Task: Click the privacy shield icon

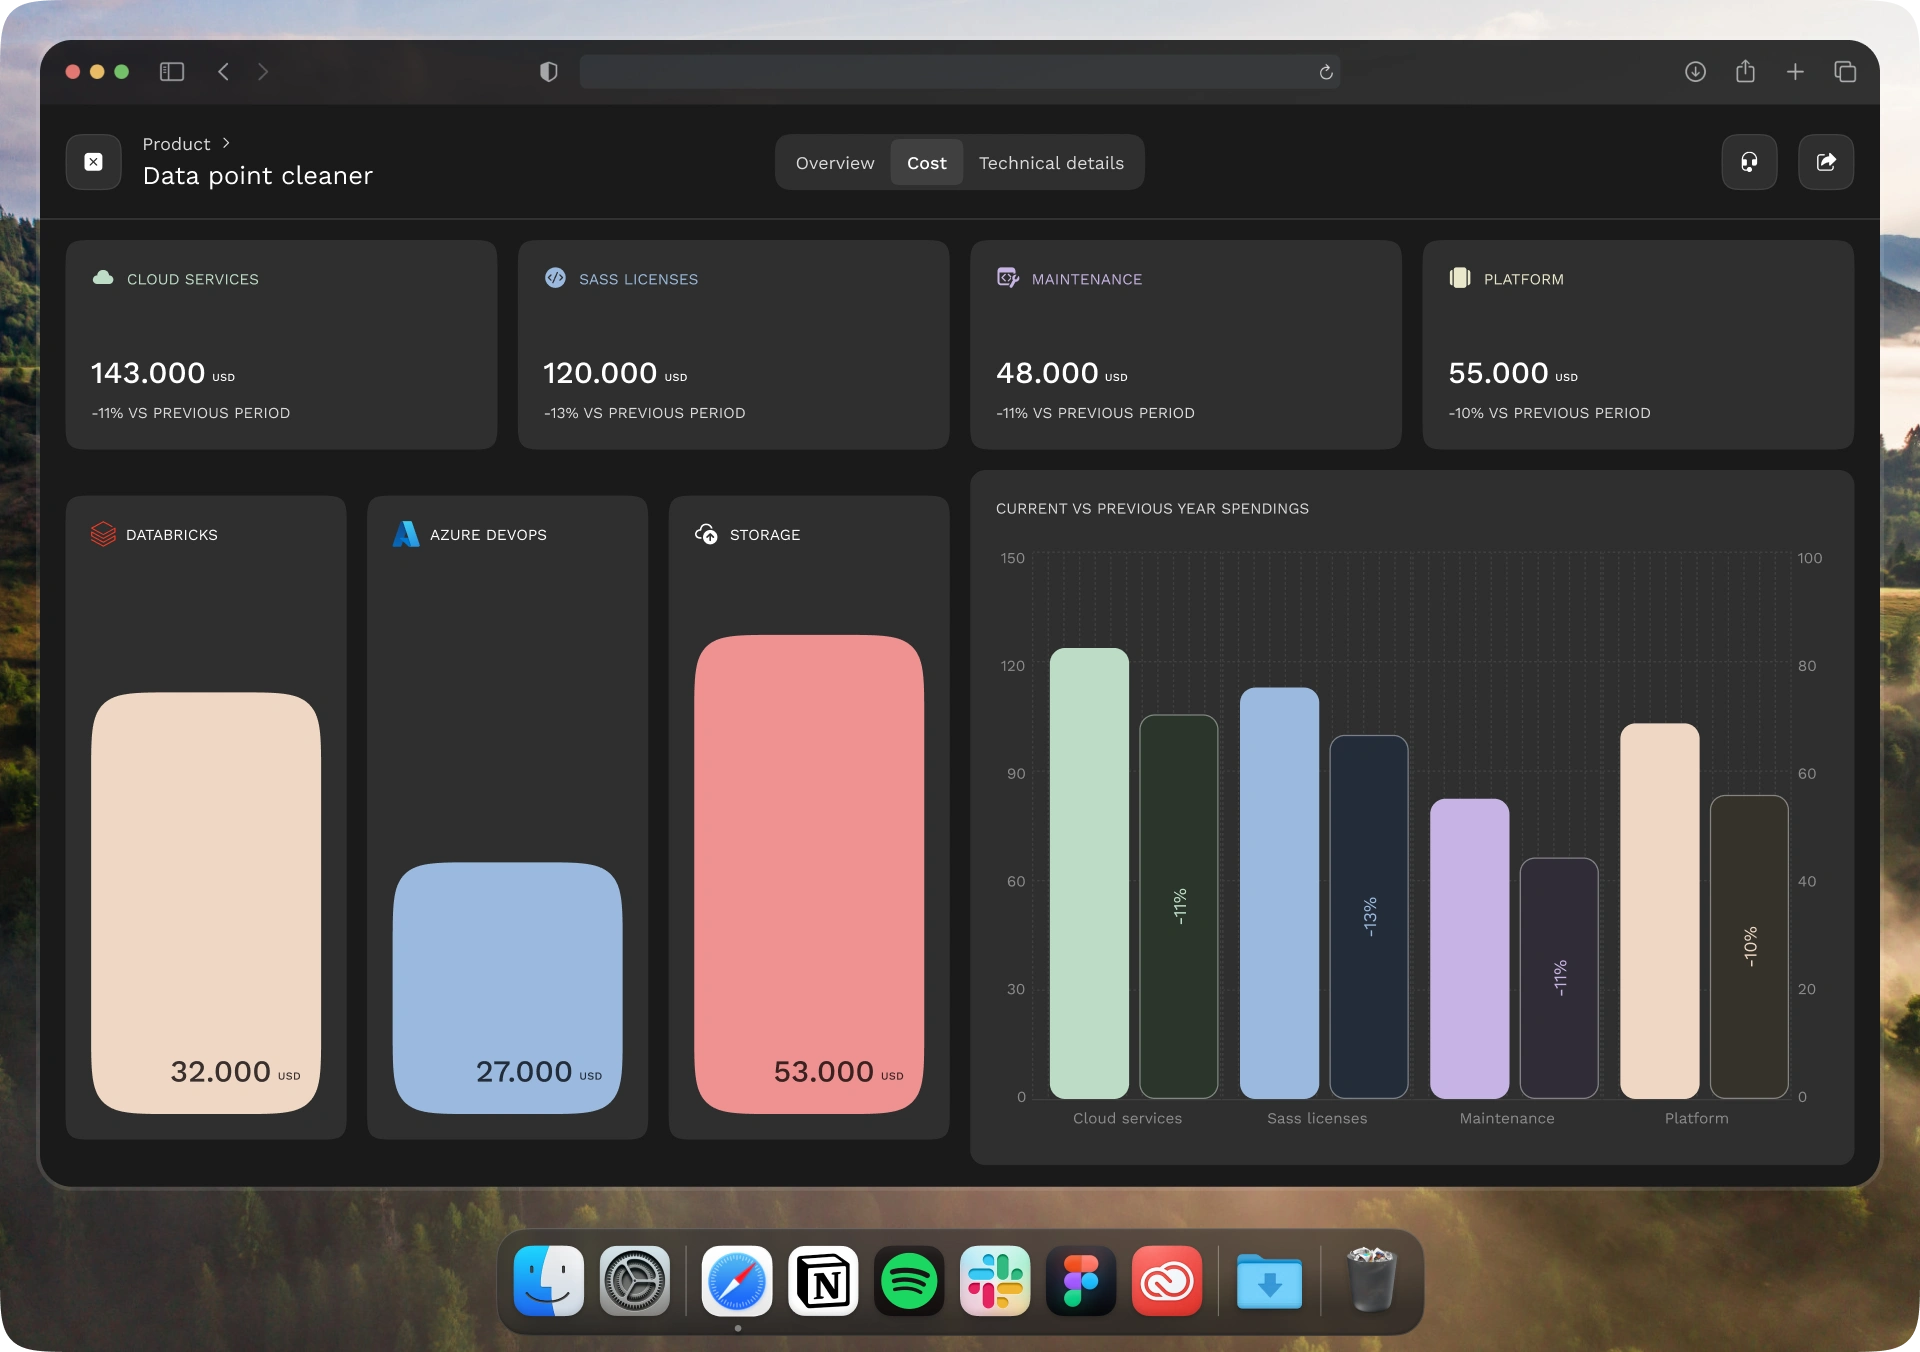Action: click(x=548, y=72)
